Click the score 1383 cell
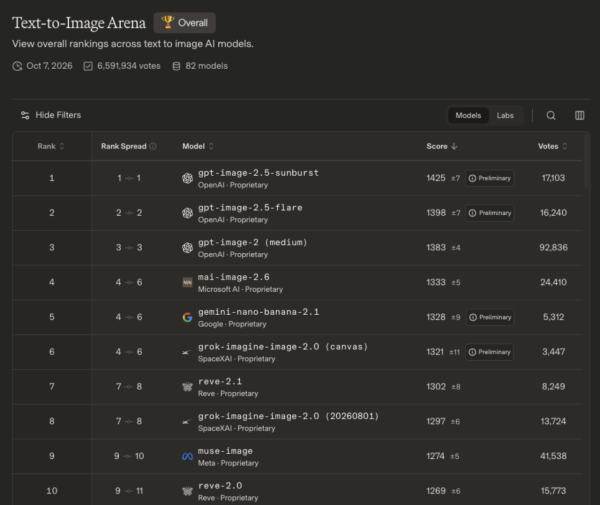The image size is (600, 505). (436, 248)
